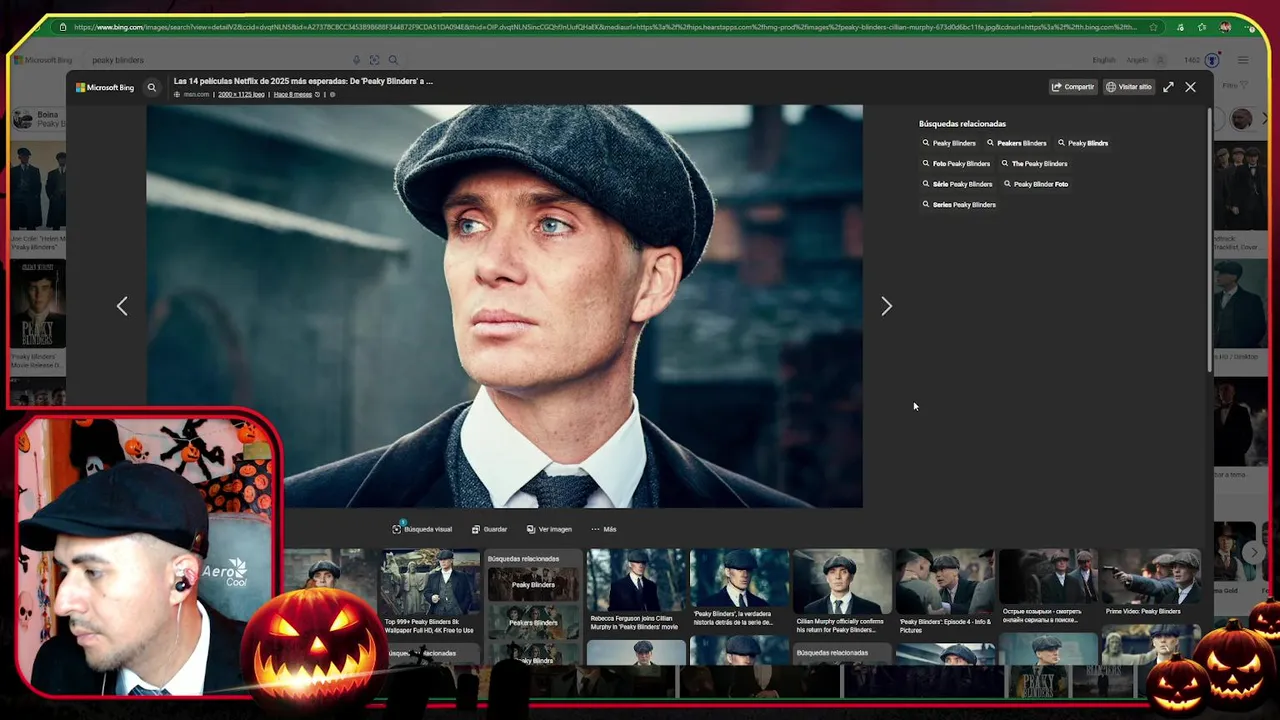Screen dimensions: 1280x720
Task: Start a Búsqueda visual
Action: [422, 529]
